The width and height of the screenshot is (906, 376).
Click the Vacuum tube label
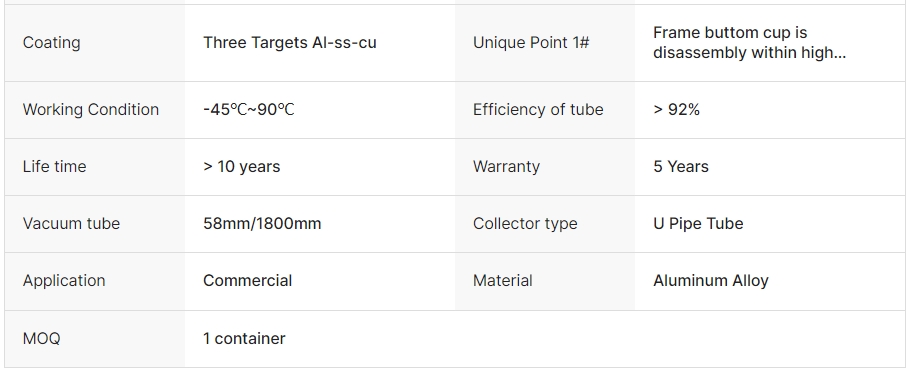(71, 224)
